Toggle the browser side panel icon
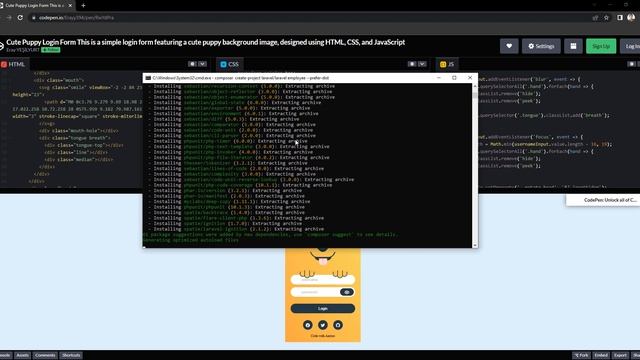This screenshot has width=640, height=360. 620,18
